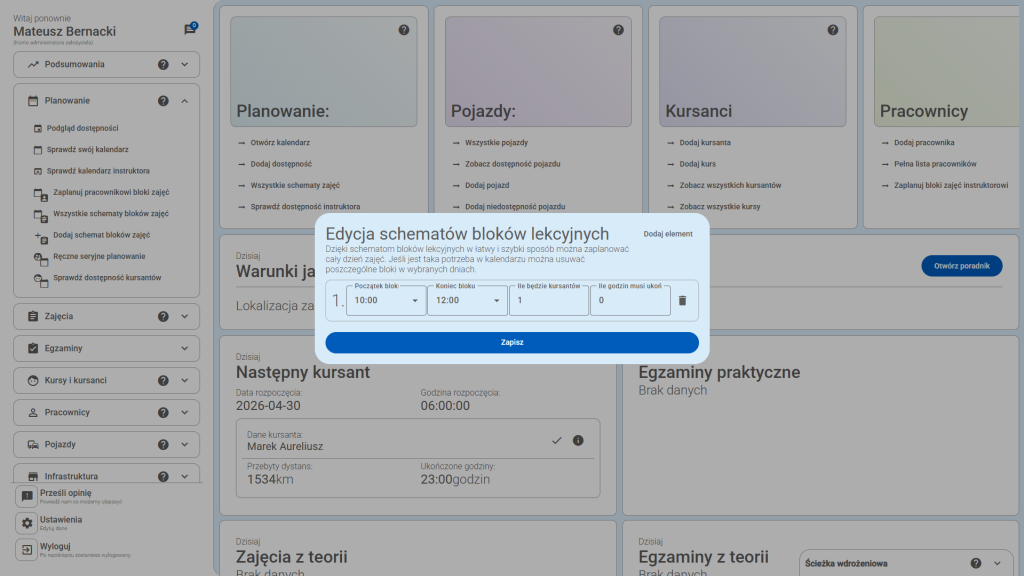Click the Otwórz poradnik button
Screen dimensions: 1024x576
(961, 266)
